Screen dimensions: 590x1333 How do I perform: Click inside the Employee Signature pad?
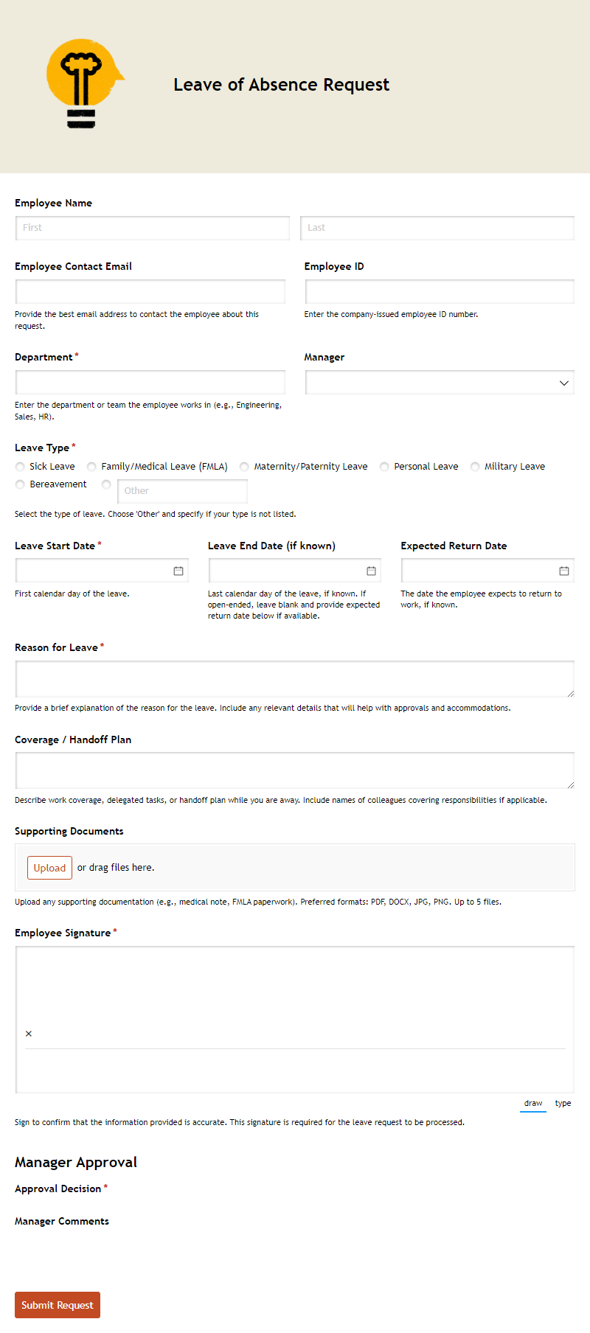tap(295, 1019)
